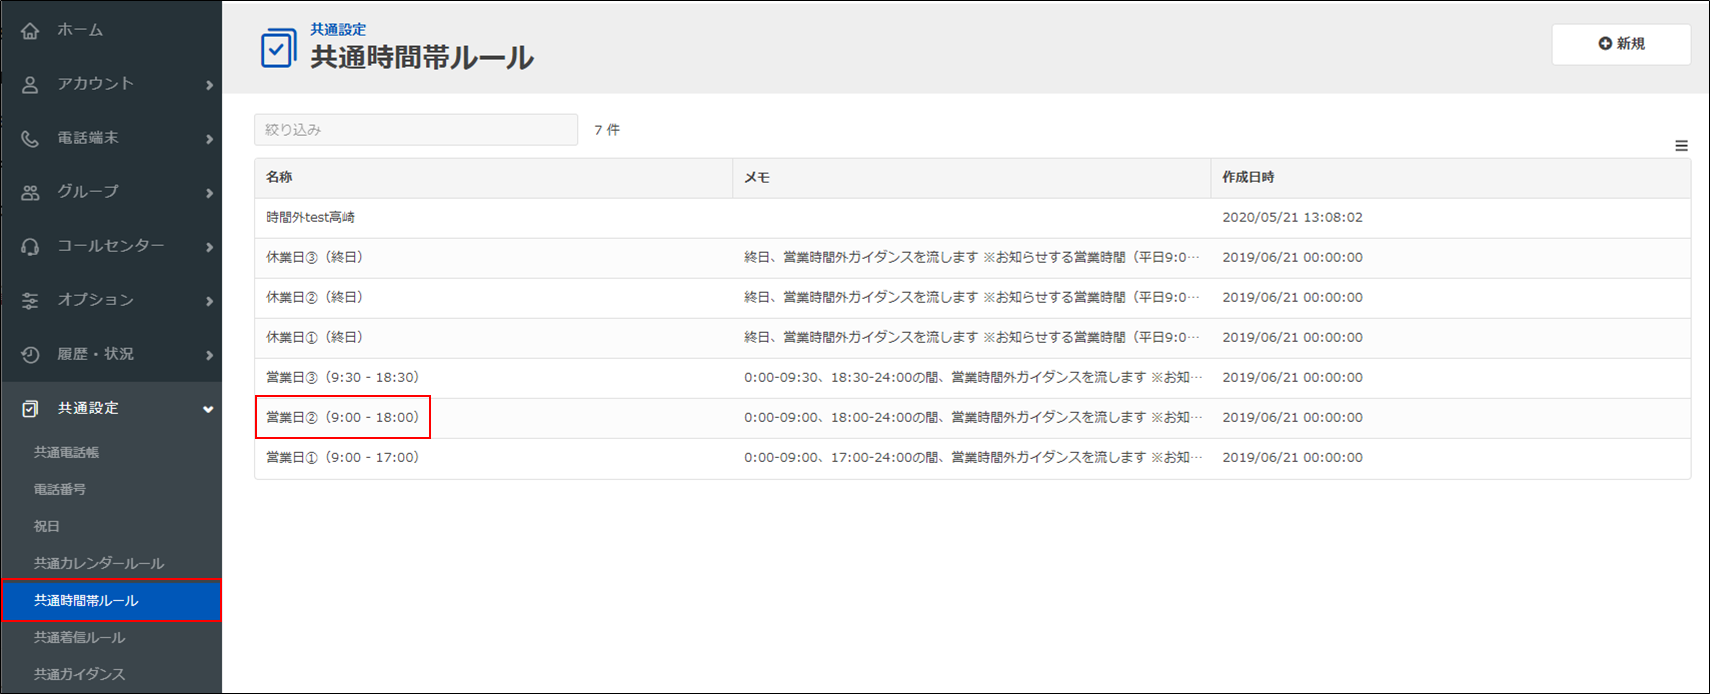Click the Group people icon

pyautogui.click(x=30, y=193)
